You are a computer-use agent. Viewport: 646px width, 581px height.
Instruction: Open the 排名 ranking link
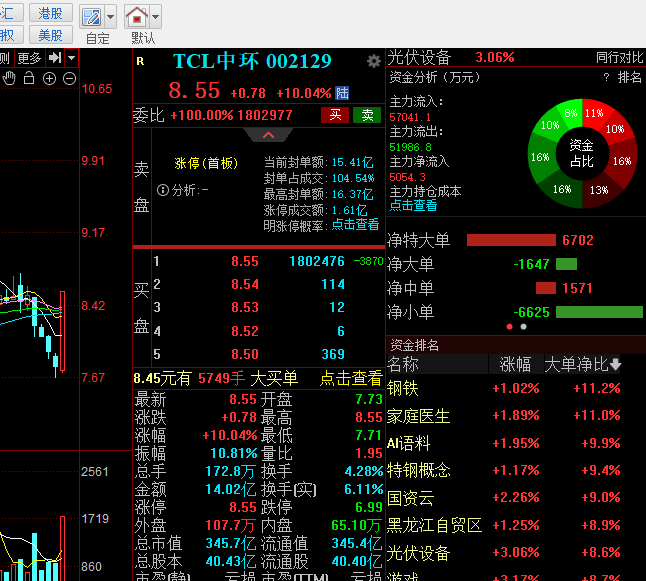click(630, 77)
